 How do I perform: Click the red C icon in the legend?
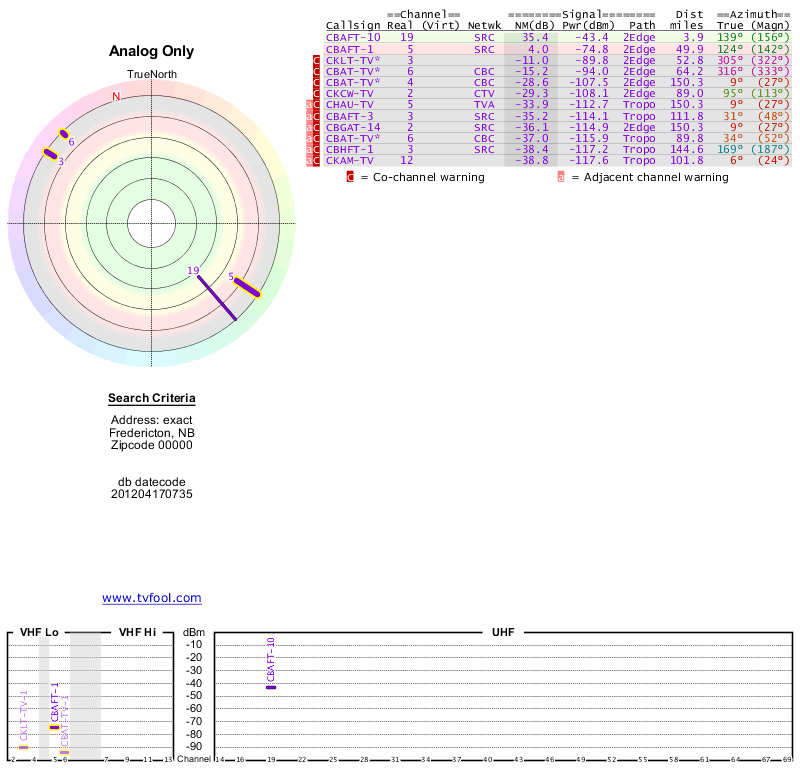pyautogui.click(x=350, y=177)
